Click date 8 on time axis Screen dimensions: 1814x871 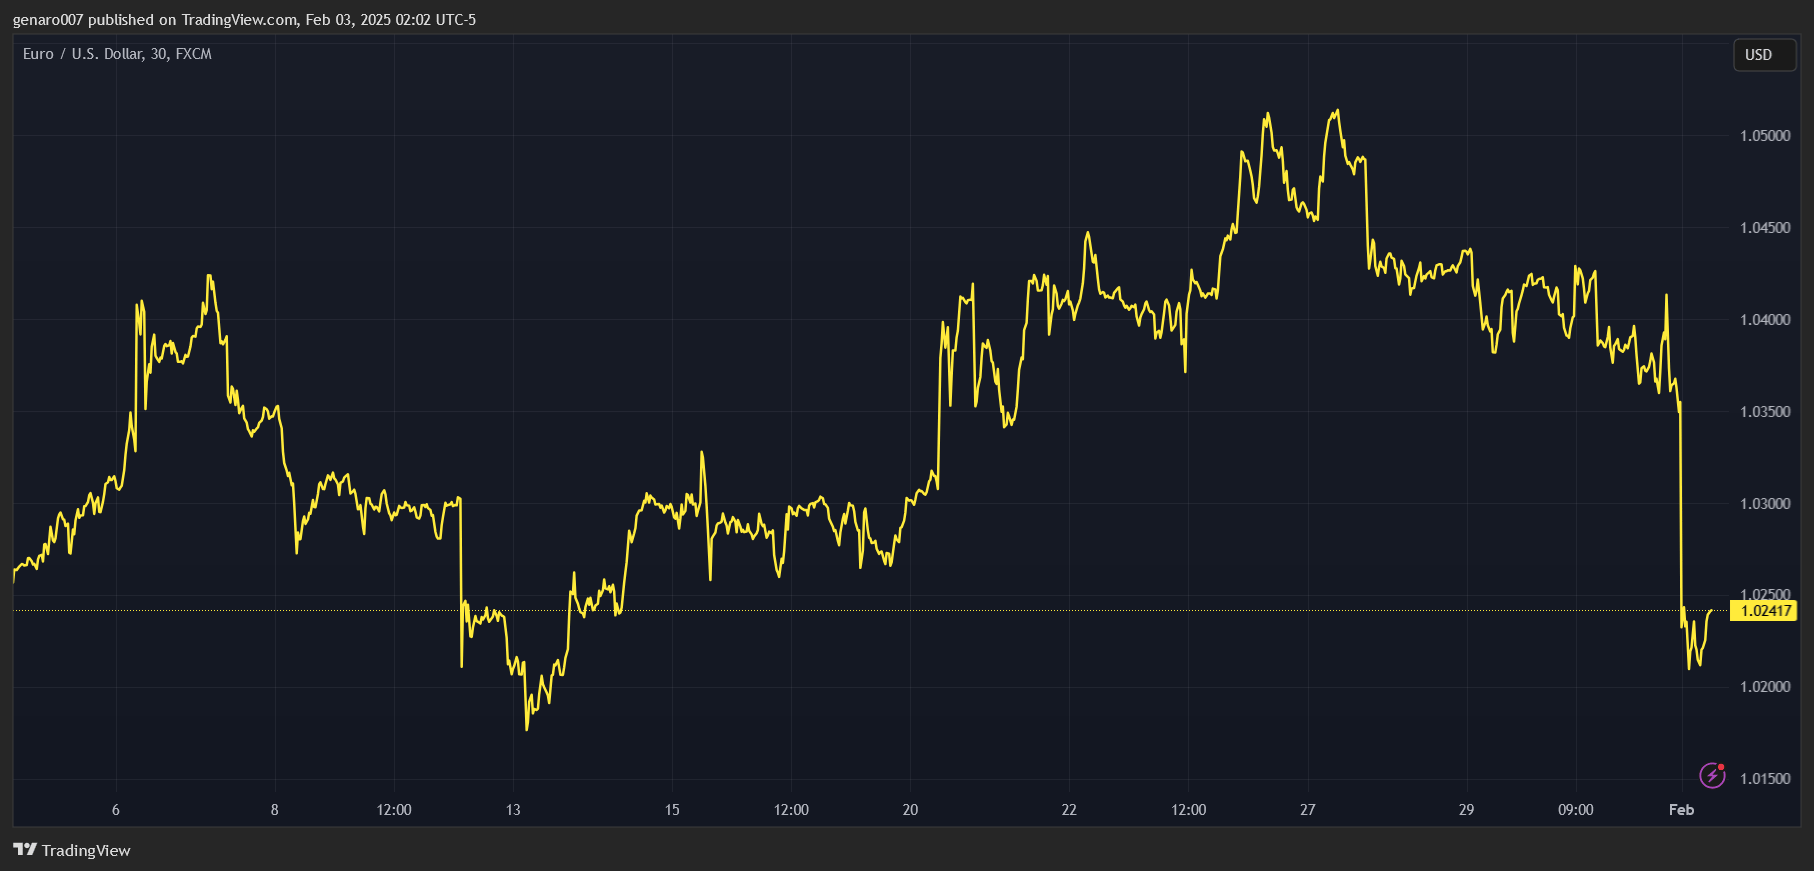coord(275,810)
